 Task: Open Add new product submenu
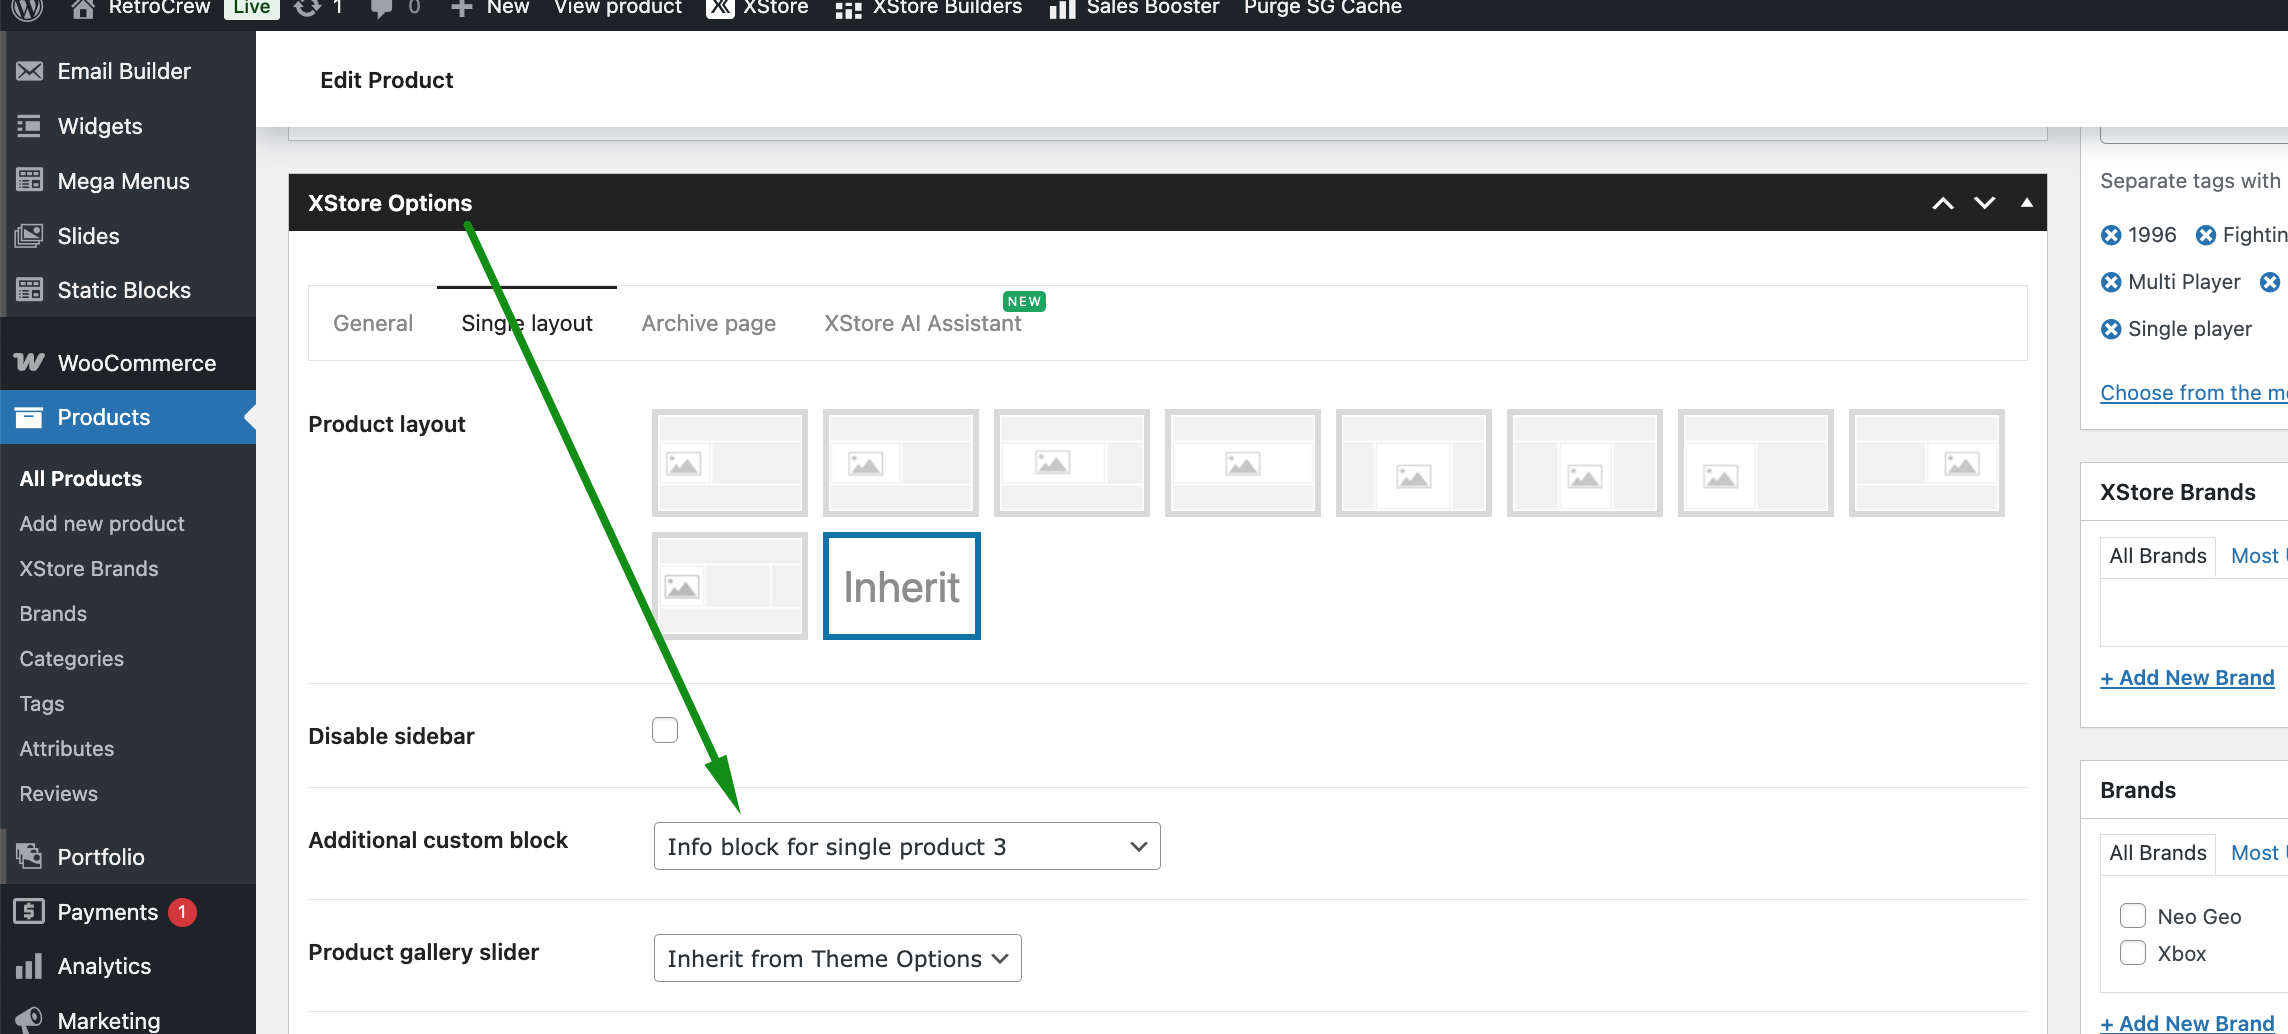(102, 524)
